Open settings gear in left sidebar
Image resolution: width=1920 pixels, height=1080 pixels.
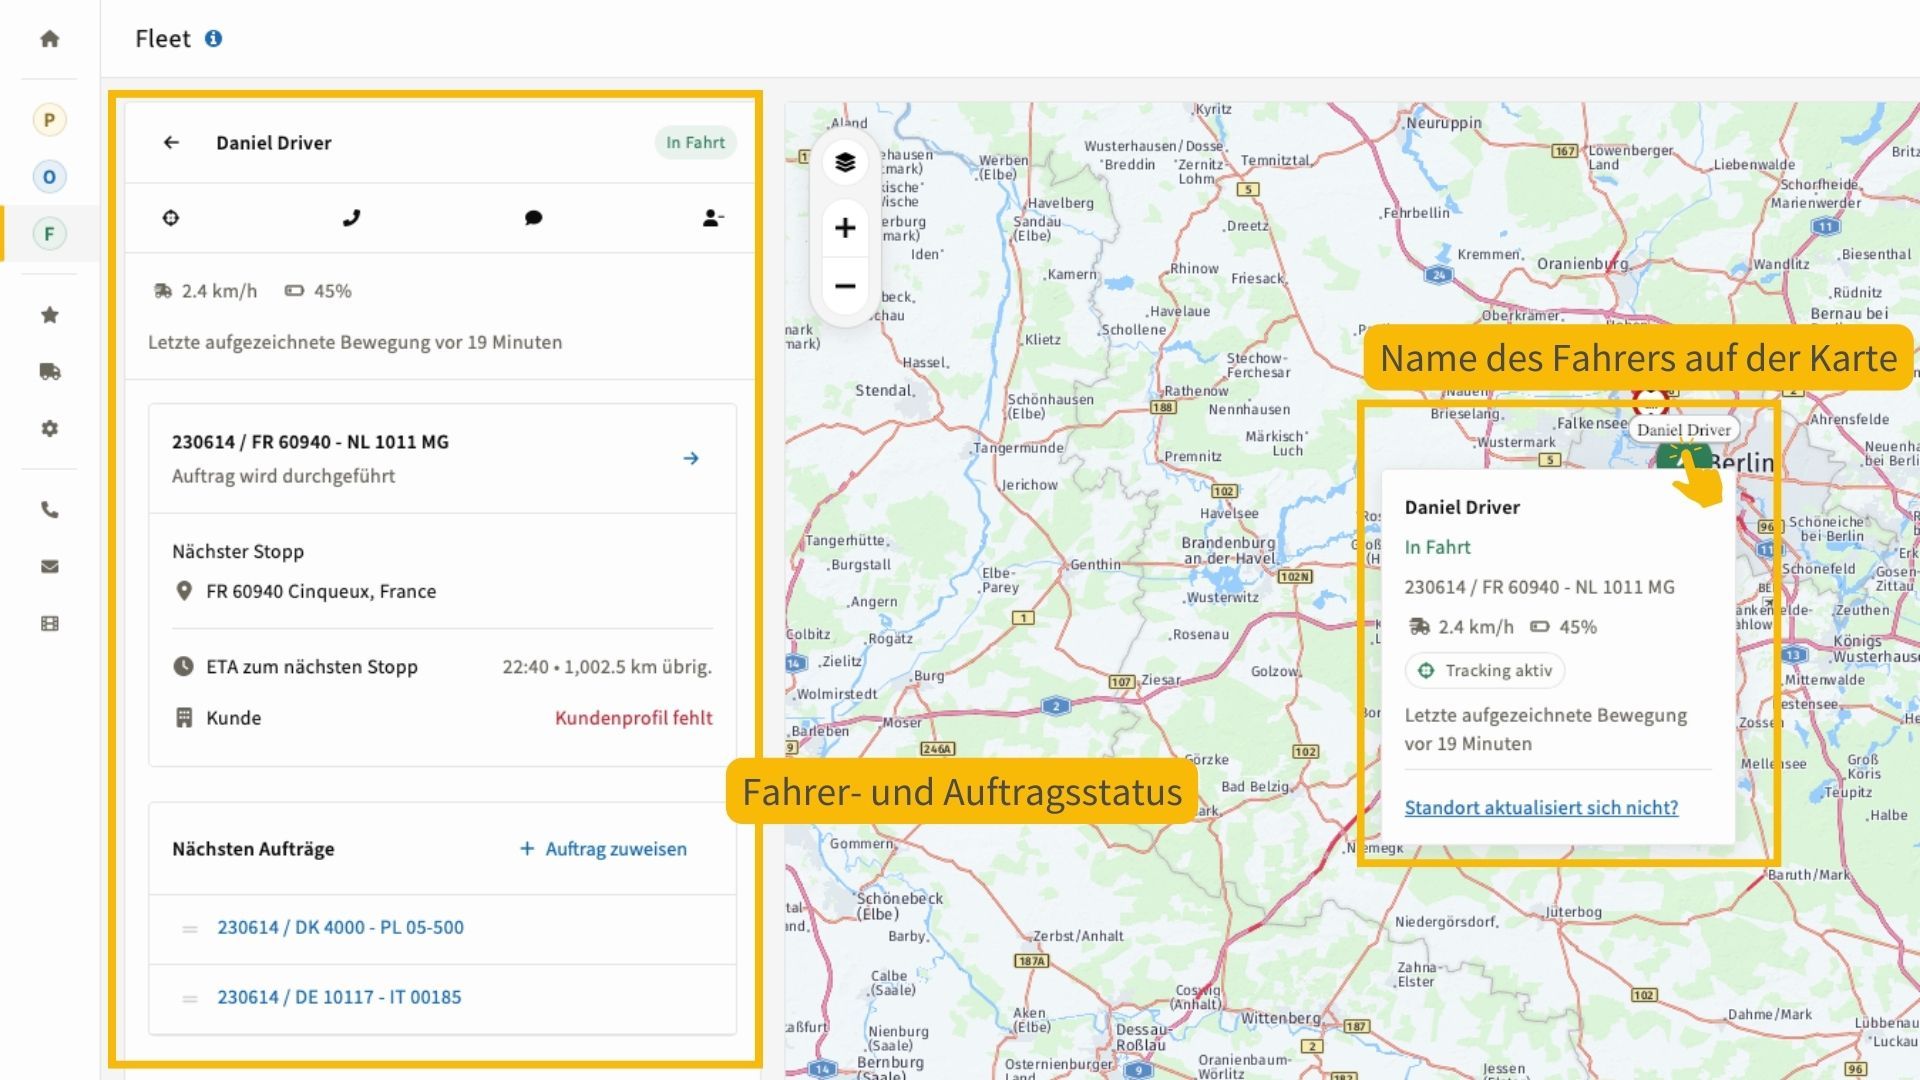[49, 429]
